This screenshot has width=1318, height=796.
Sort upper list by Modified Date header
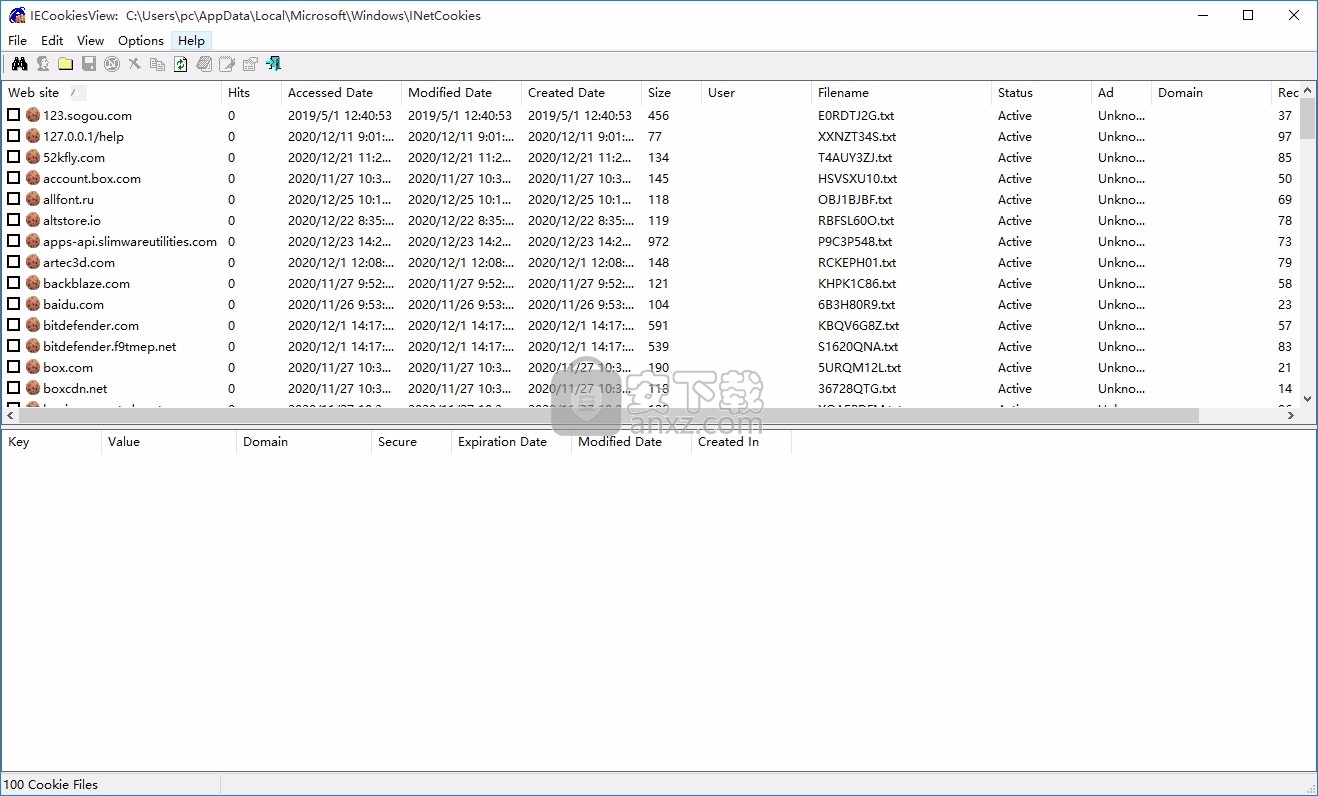pos(461,92)
